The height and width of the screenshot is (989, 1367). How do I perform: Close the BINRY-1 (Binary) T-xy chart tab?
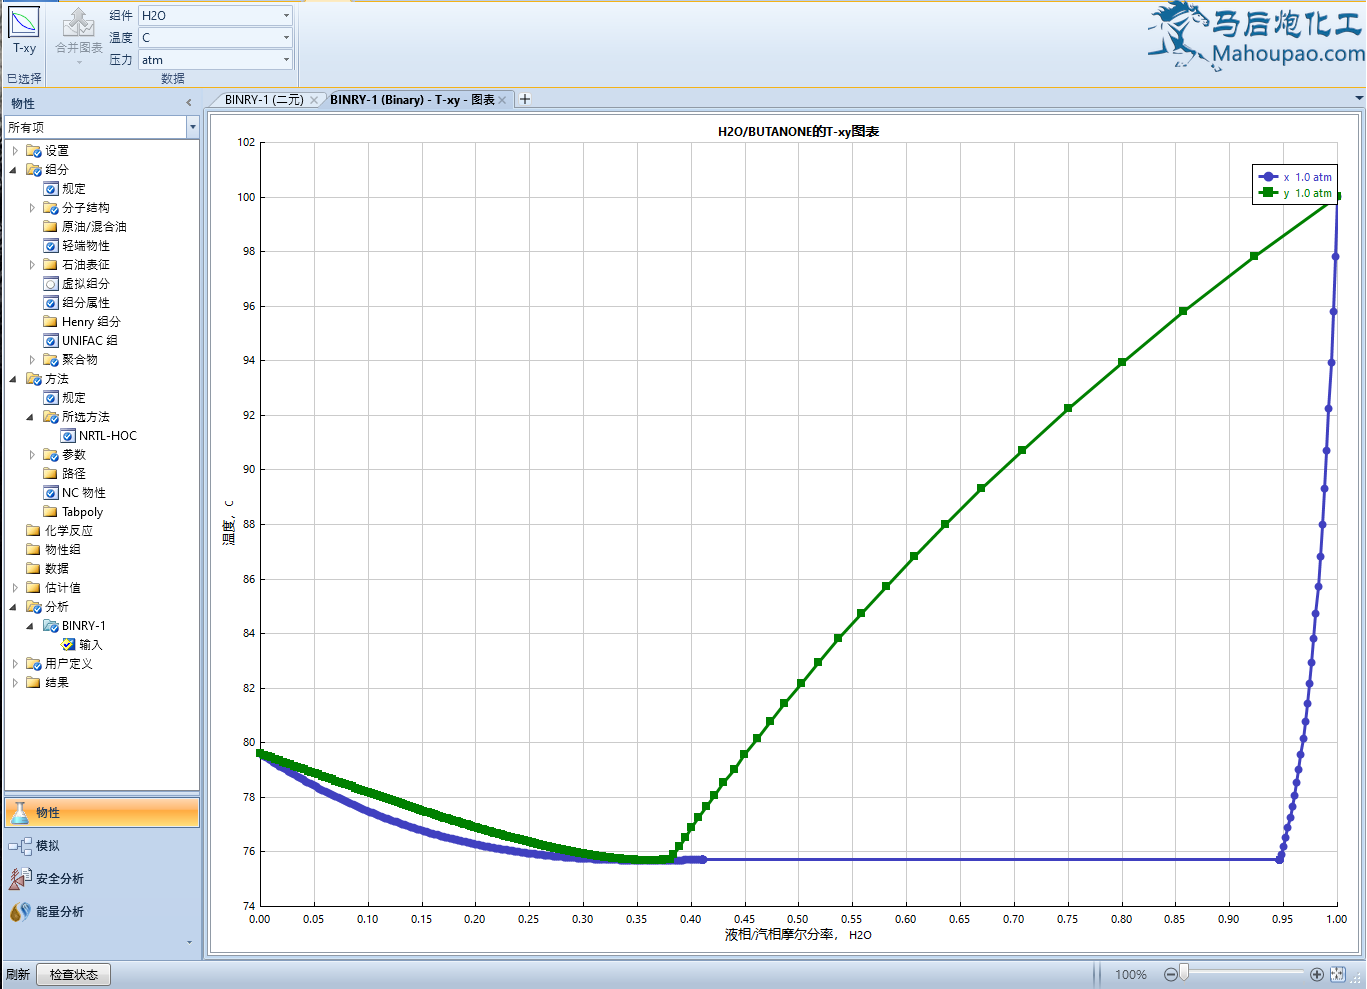(x=502, y=100)
